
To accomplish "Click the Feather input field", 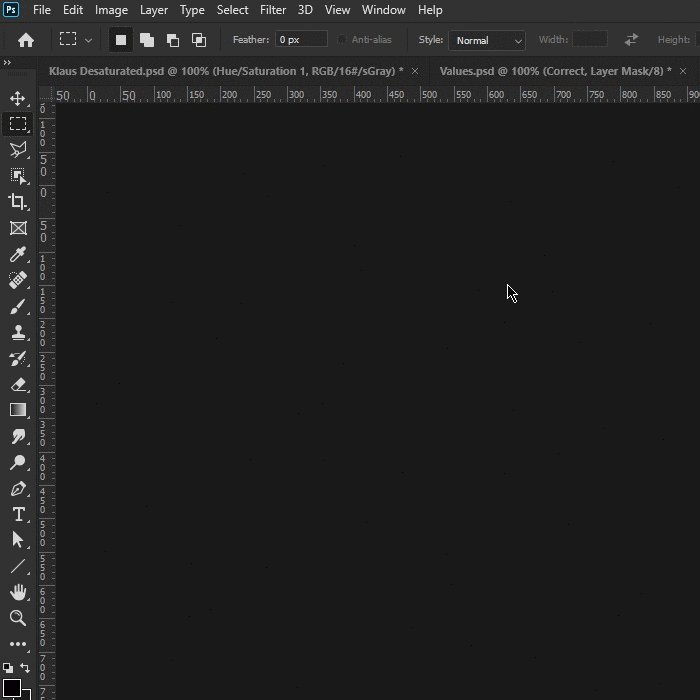I will click(301, 40).
